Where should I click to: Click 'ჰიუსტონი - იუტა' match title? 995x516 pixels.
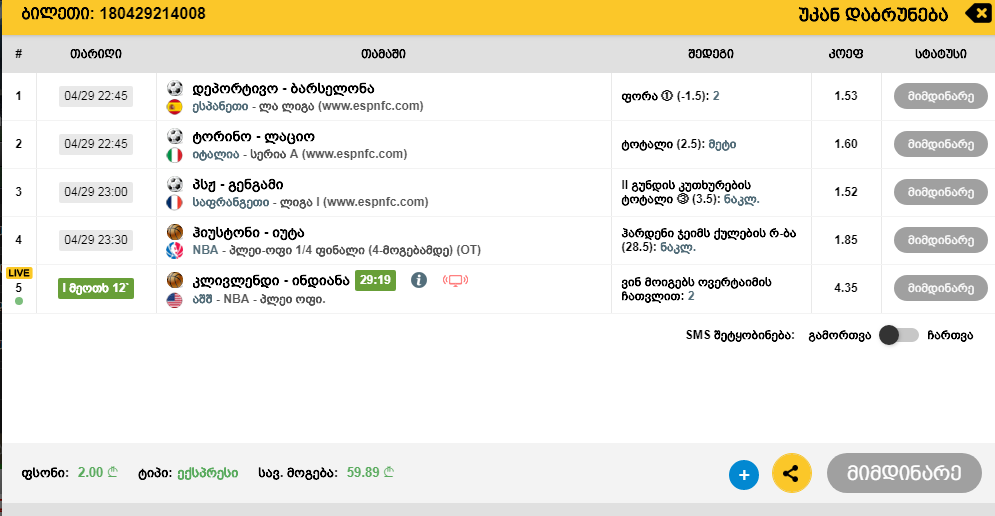(x=248, y=233)
